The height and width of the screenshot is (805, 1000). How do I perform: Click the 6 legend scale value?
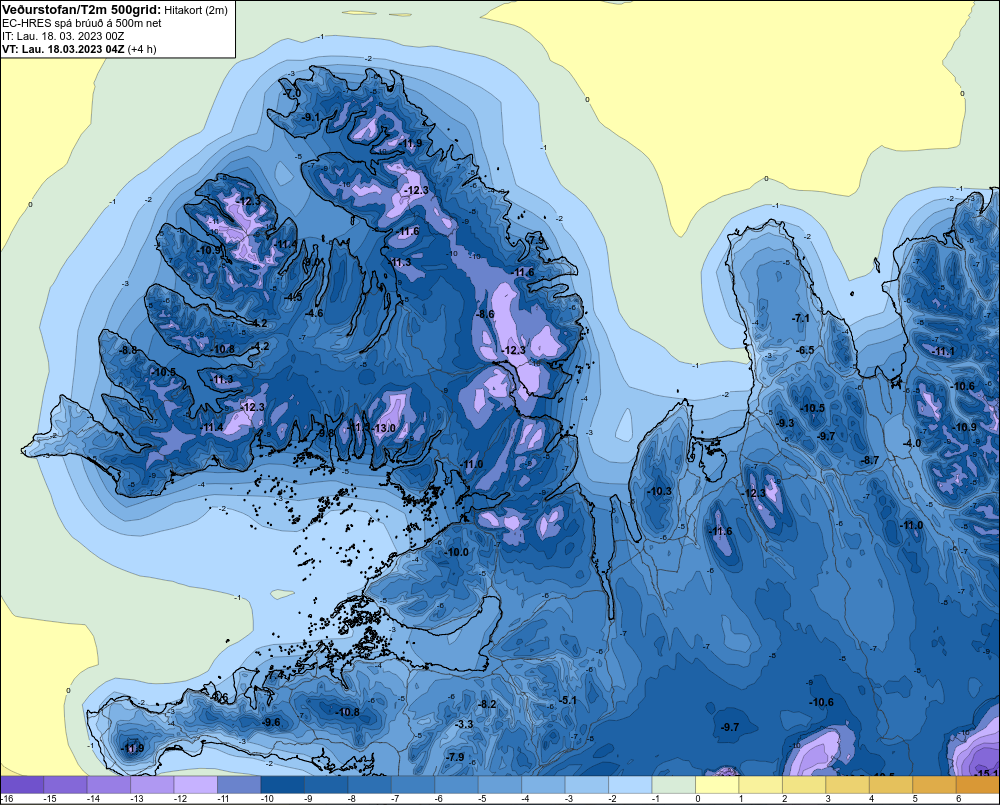point(959,799)
